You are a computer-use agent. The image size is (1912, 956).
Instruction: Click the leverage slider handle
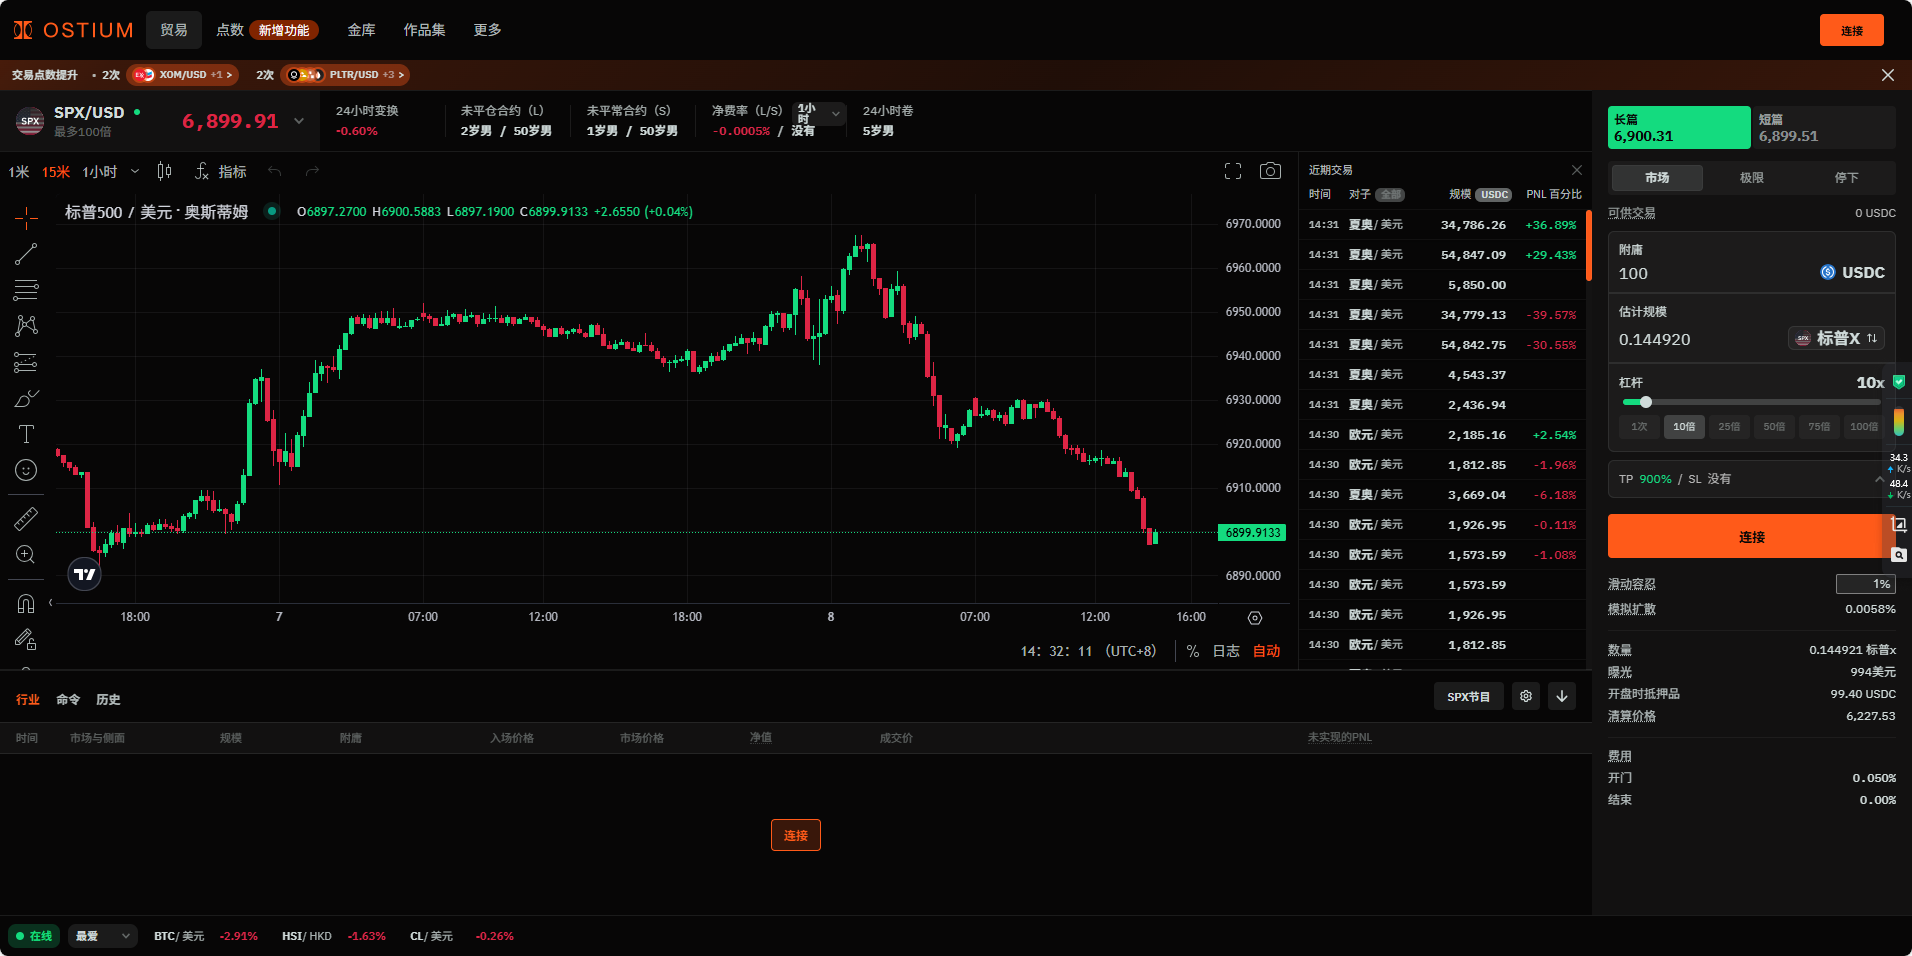click(x=1645, y=402)
